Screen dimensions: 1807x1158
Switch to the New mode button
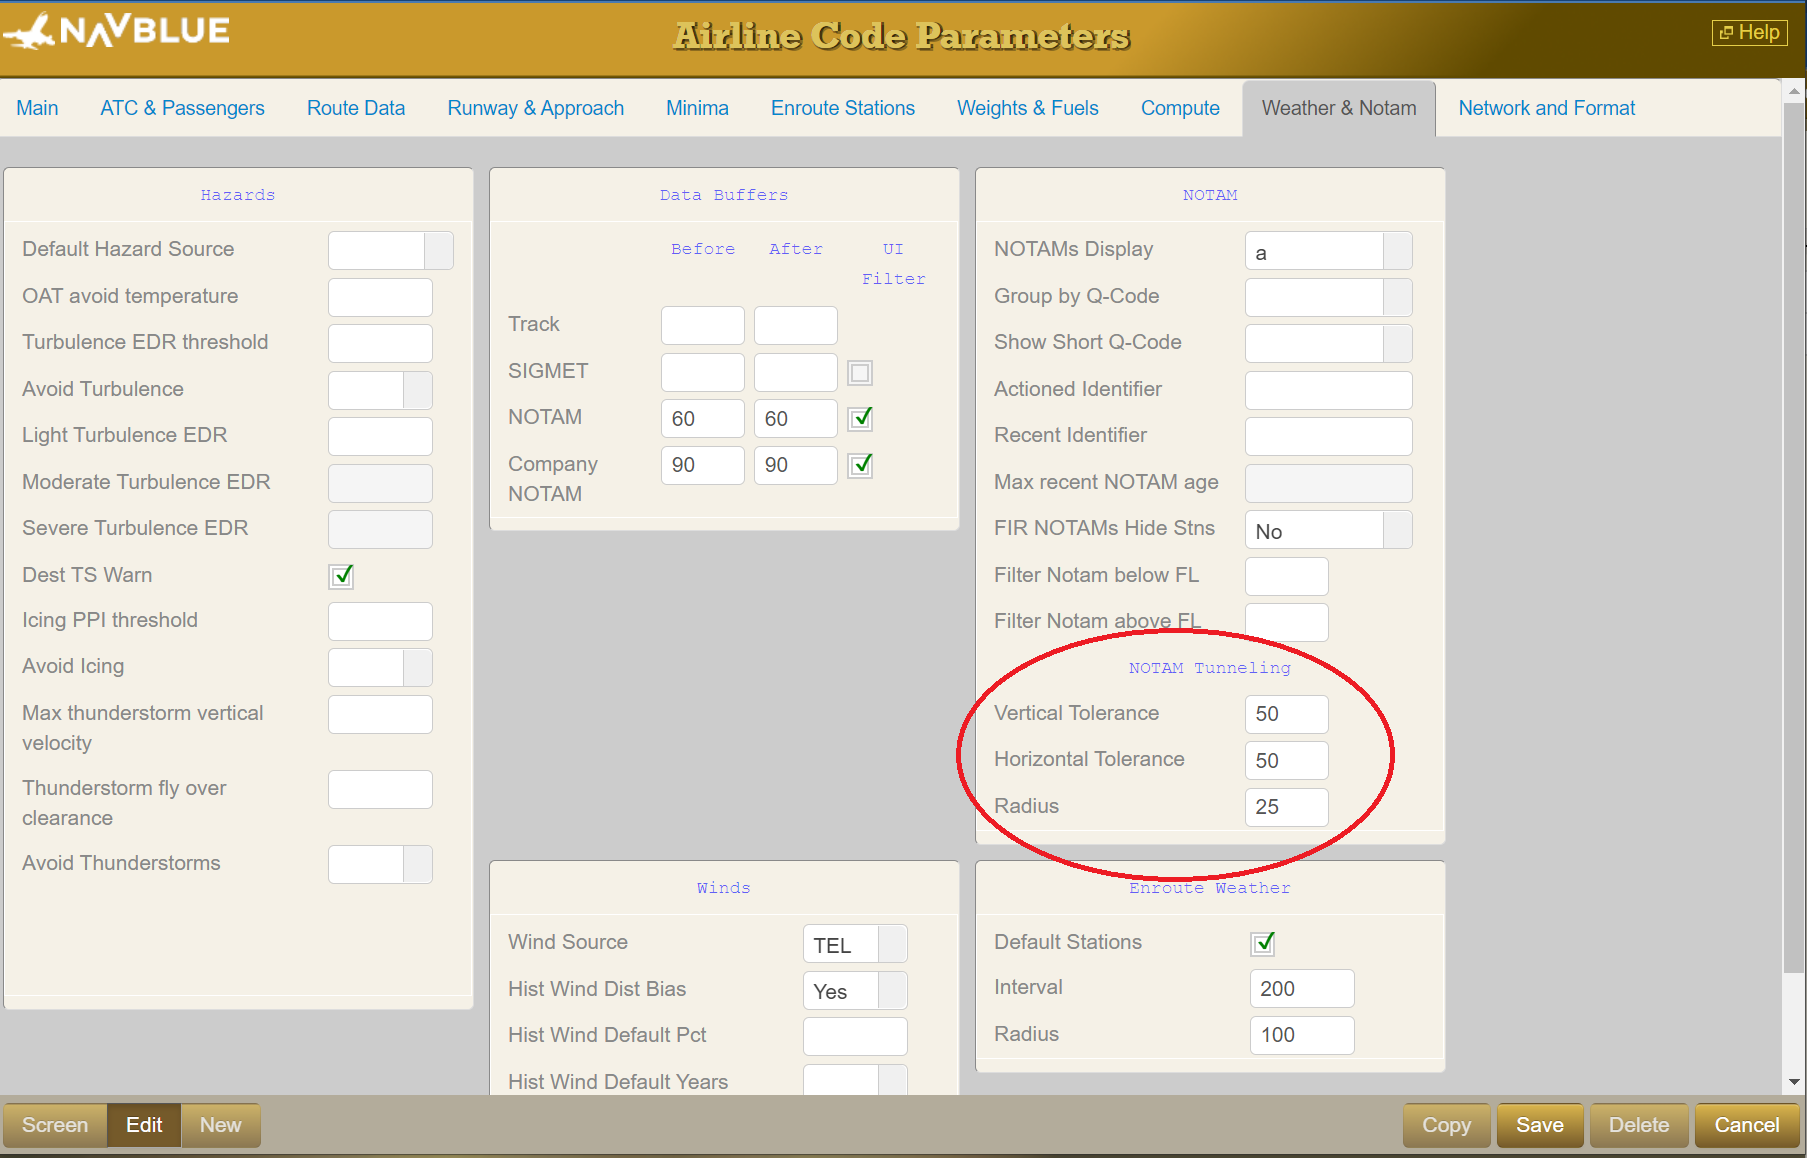[220, 1125]
